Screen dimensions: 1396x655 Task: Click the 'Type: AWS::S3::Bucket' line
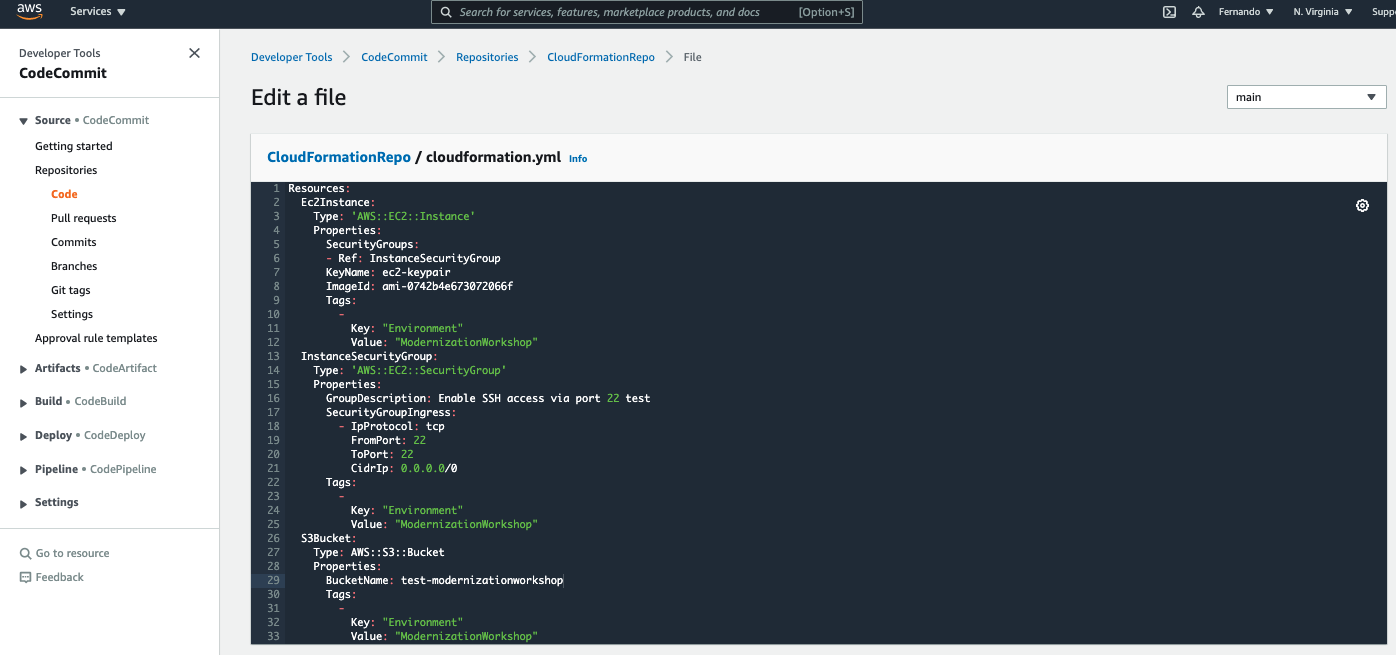click(x=379, y=552)
